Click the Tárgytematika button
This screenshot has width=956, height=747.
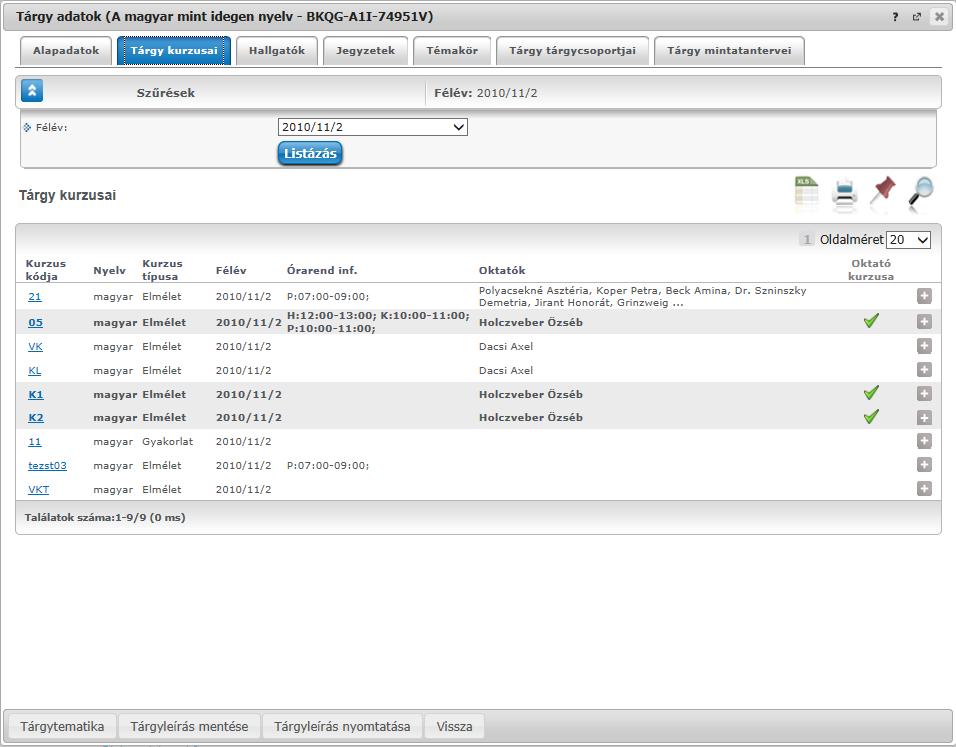(62, 726)
